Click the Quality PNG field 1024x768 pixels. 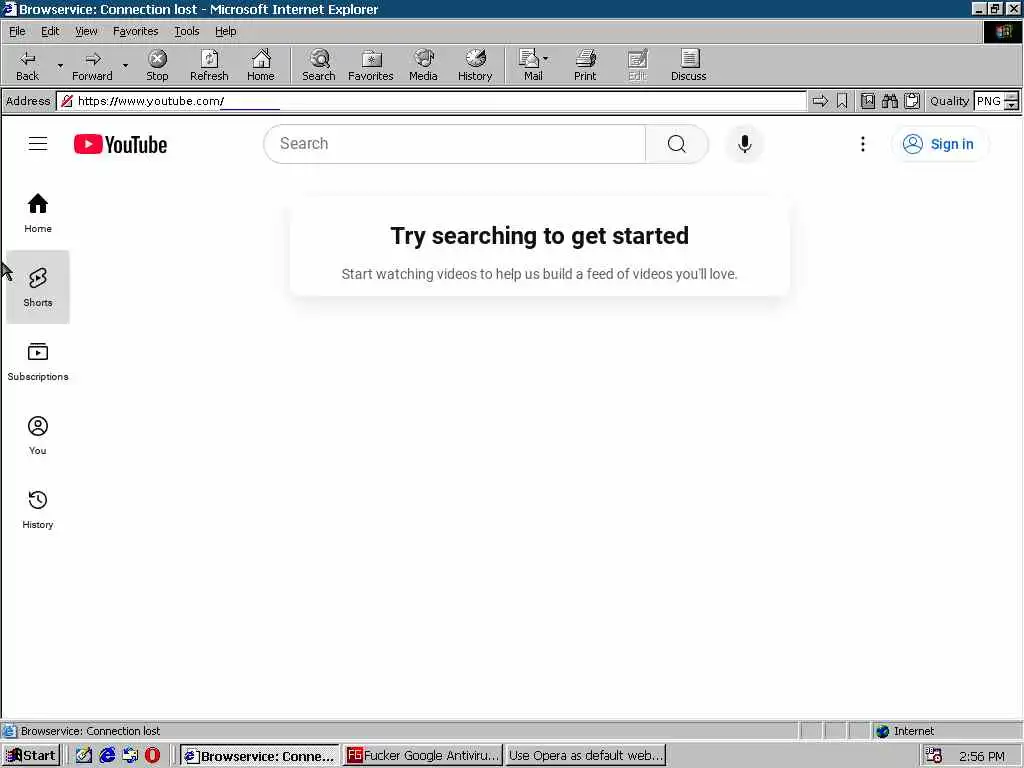pyautogui.click(x=989, y=101)
